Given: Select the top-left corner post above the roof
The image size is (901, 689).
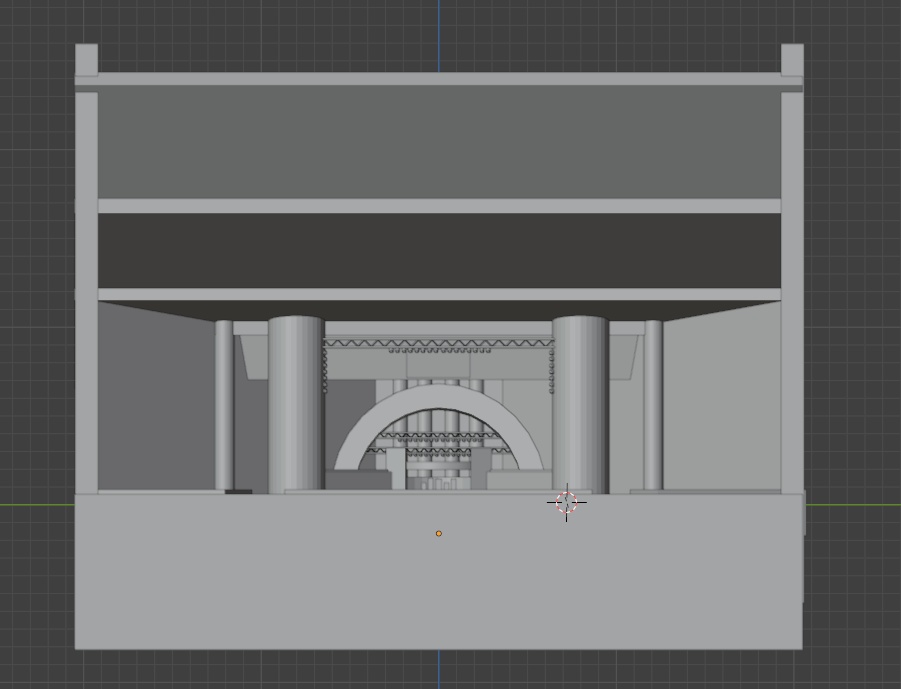Looking at the screenshot, I should (x=86, y=58).
